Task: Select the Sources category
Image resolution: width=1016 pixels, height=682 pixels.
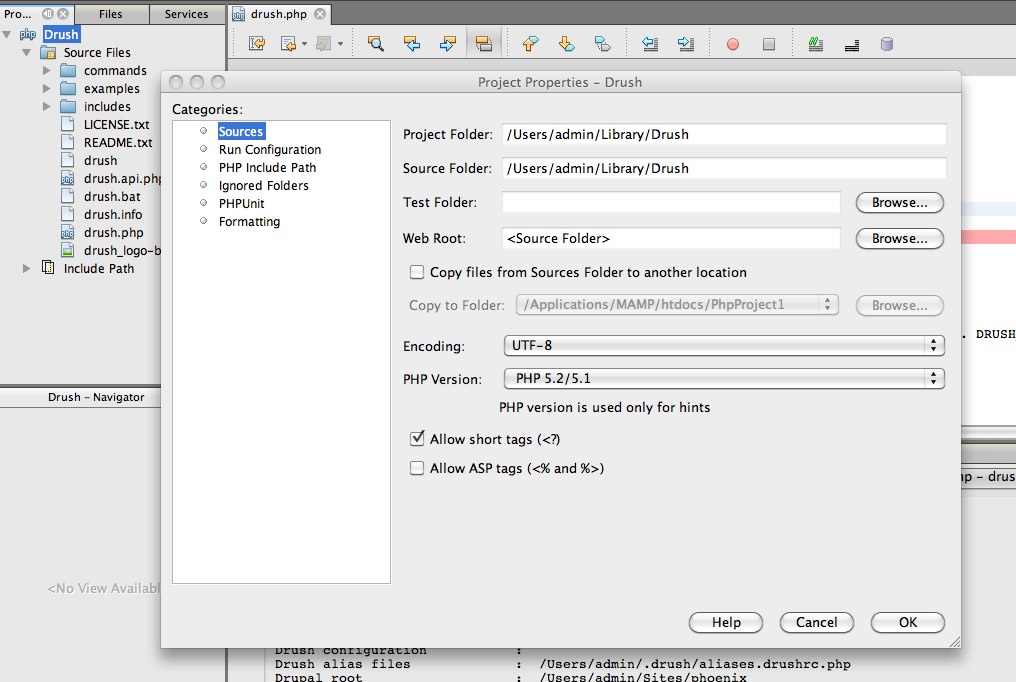Action: (x=241, y=131)
